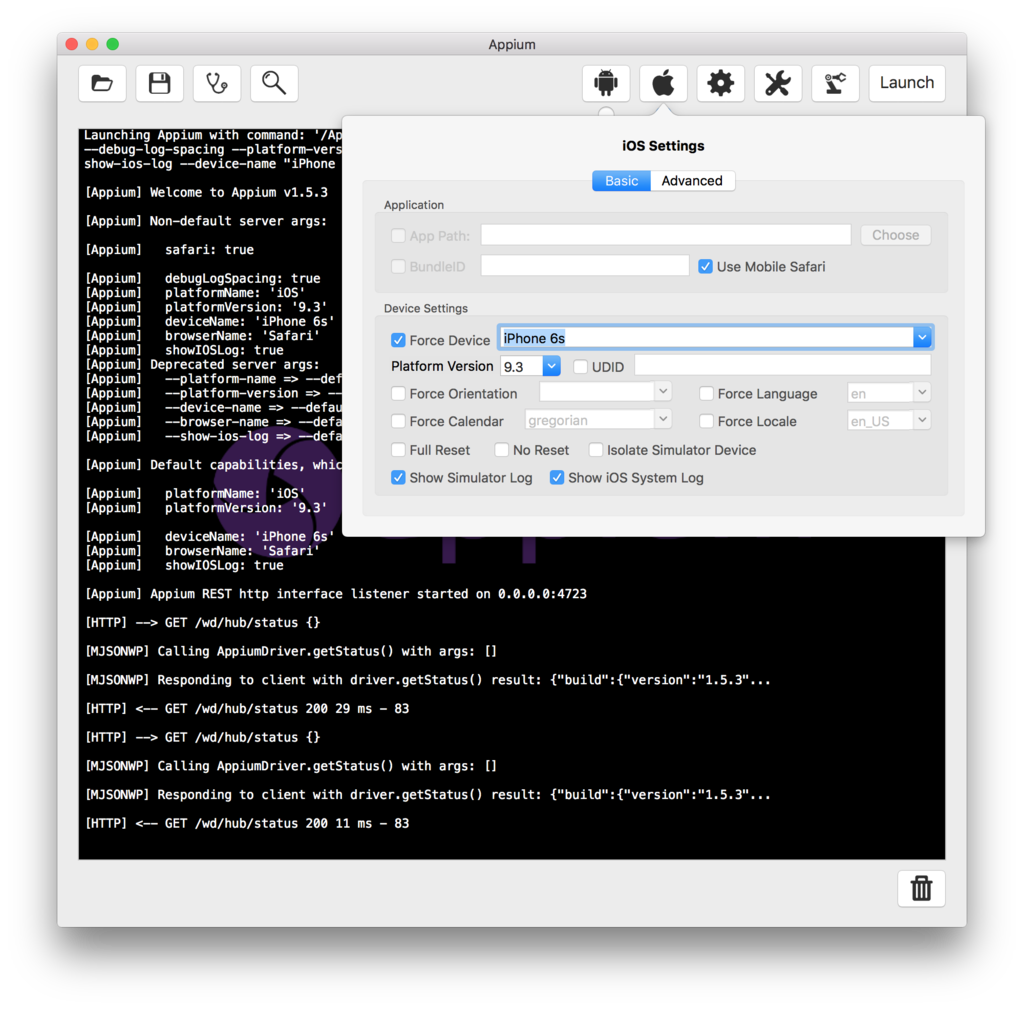Viewport: 1024px width, 1009px height.
Task: Click log line 'GET /wd/hub/status 200 11 ms - 83'
Action: 287,824
